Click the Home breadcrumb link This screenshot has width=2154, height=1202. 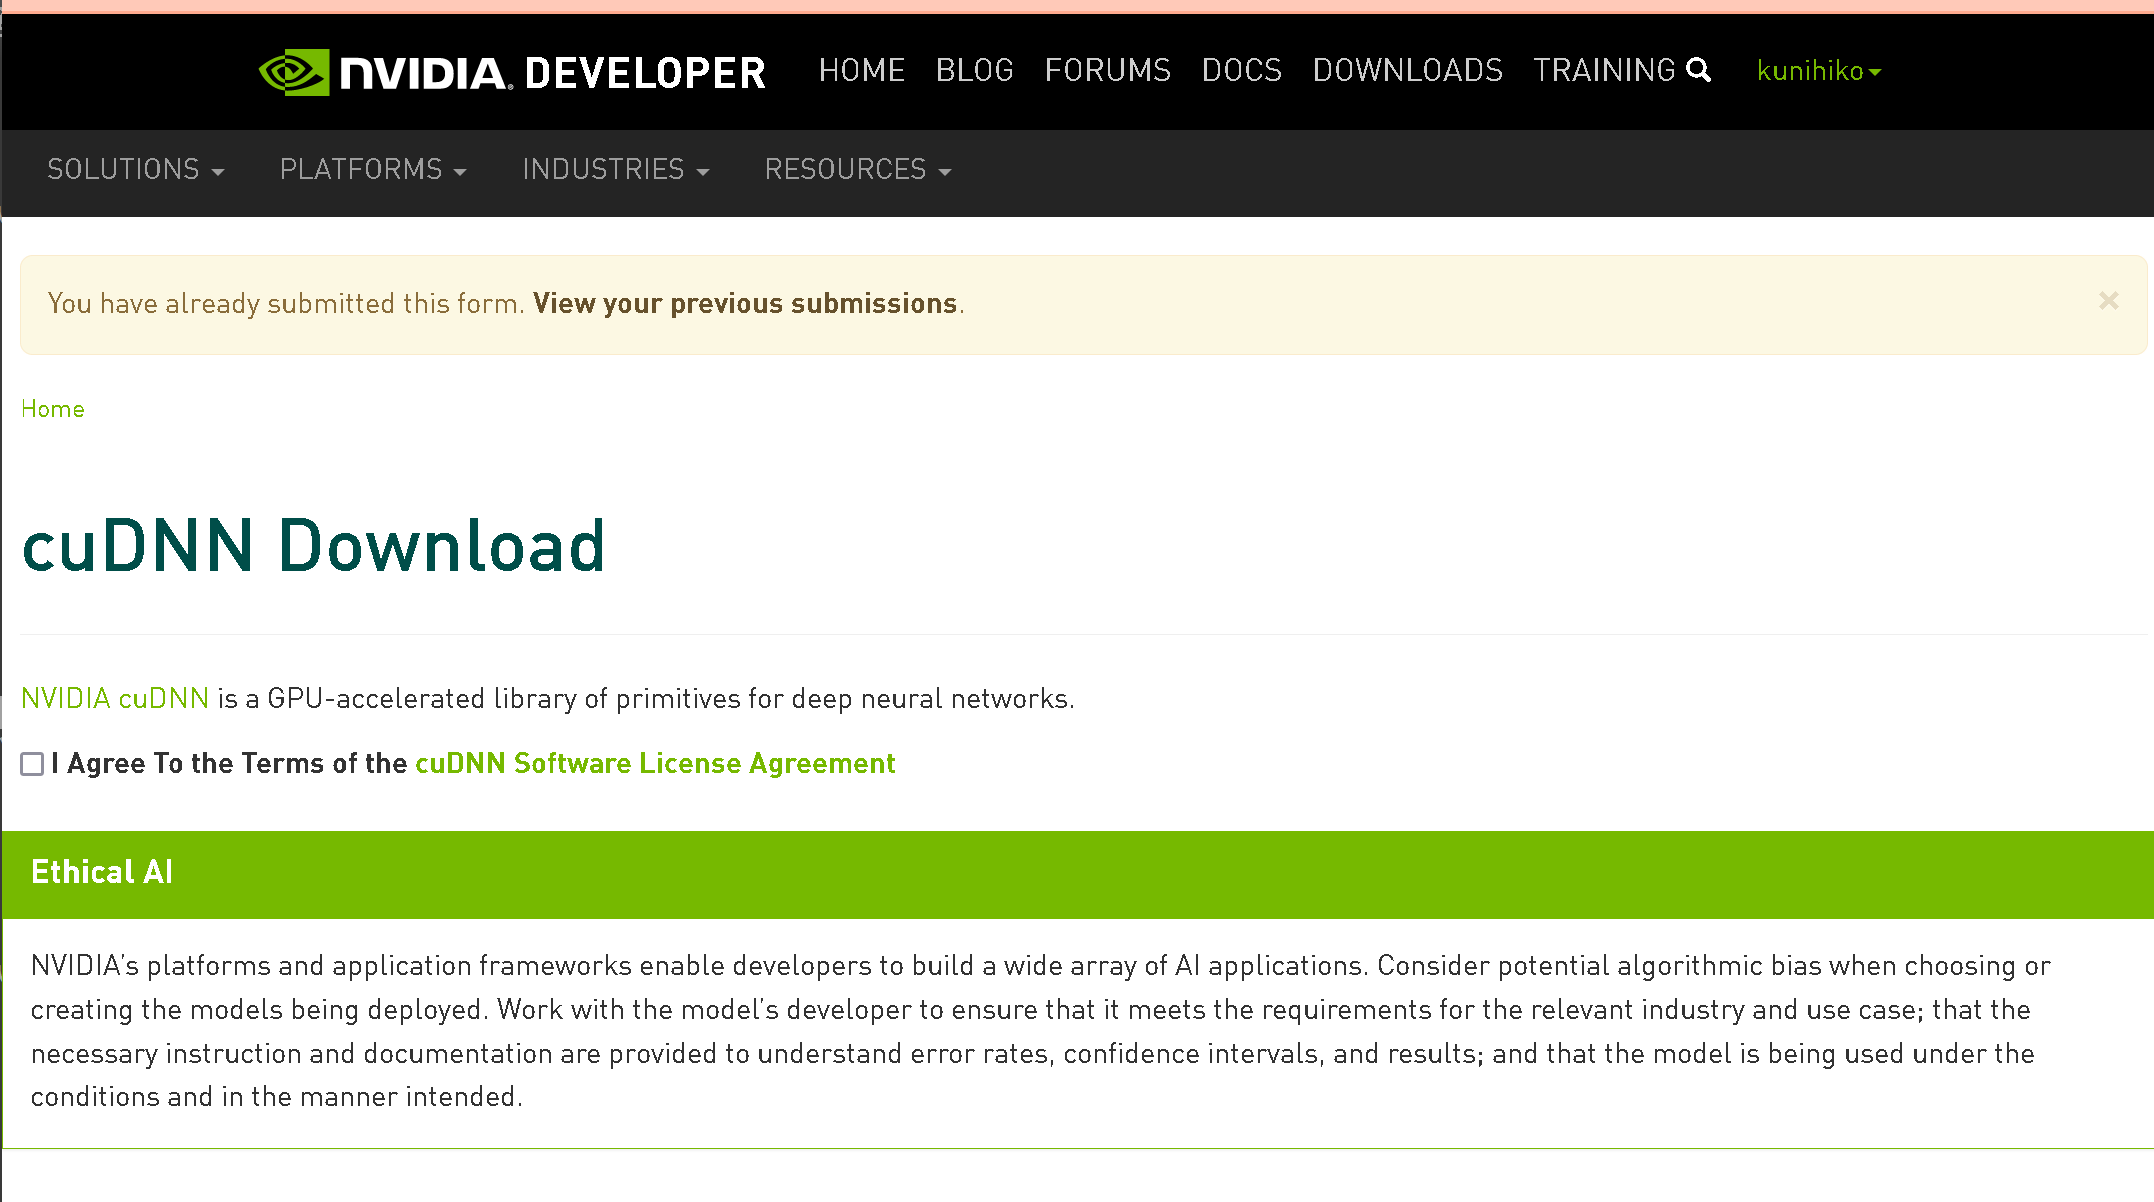tap(53, 409)
